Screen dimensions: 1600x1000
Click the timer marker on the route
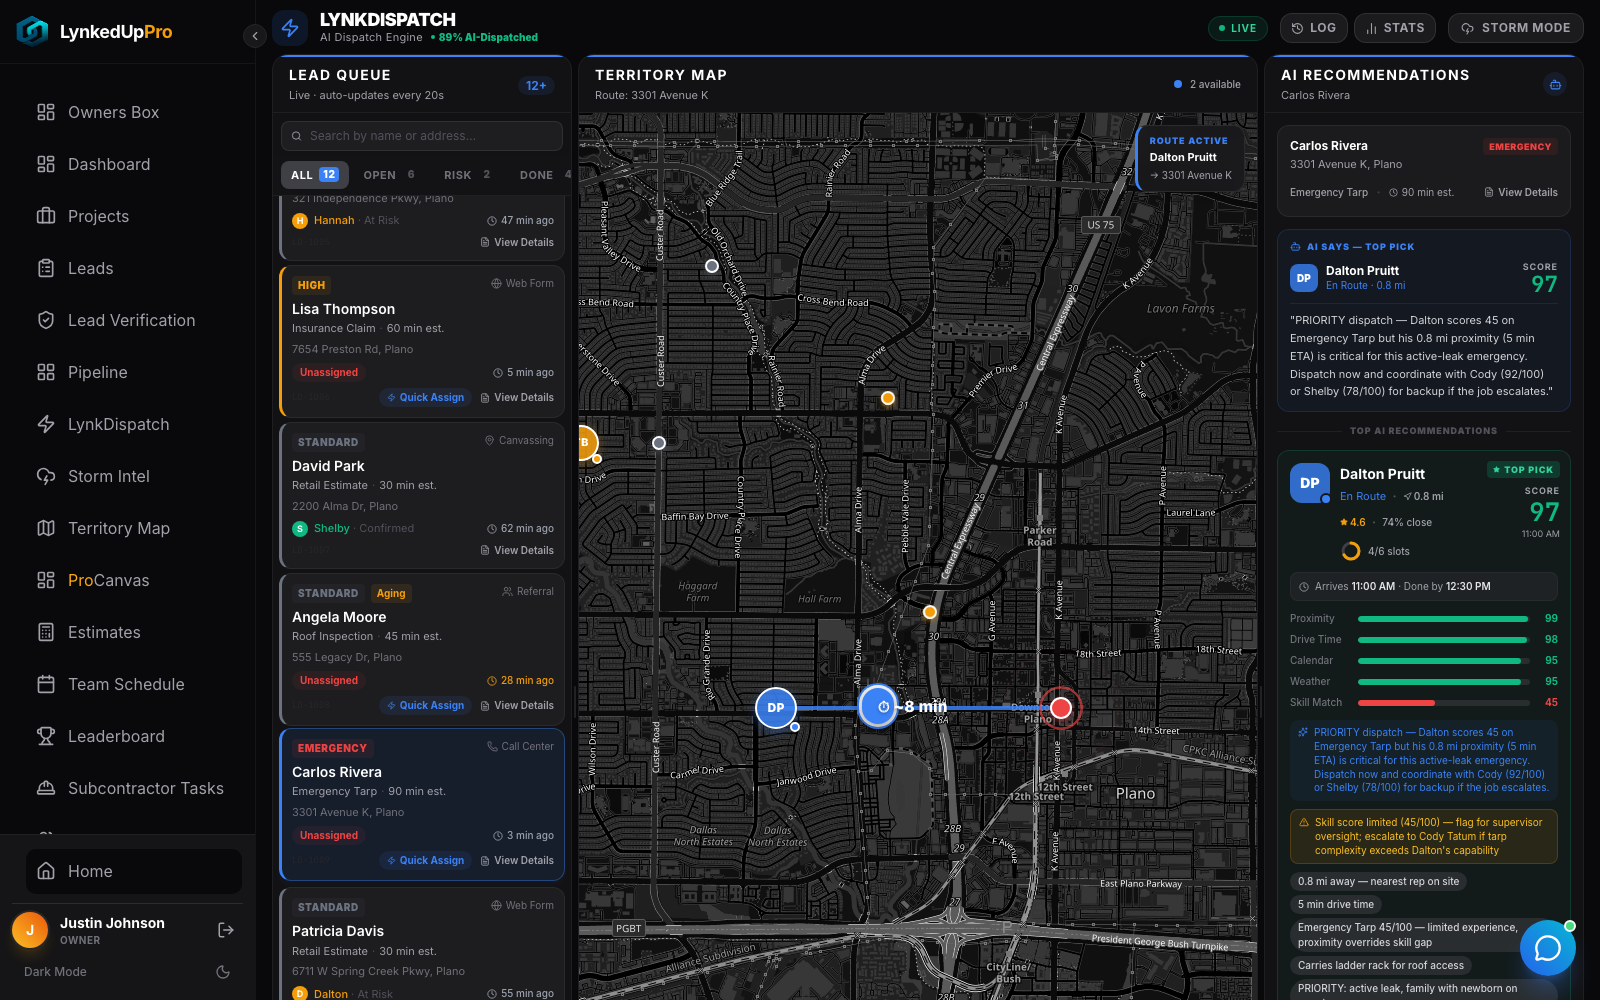(879, 707)
